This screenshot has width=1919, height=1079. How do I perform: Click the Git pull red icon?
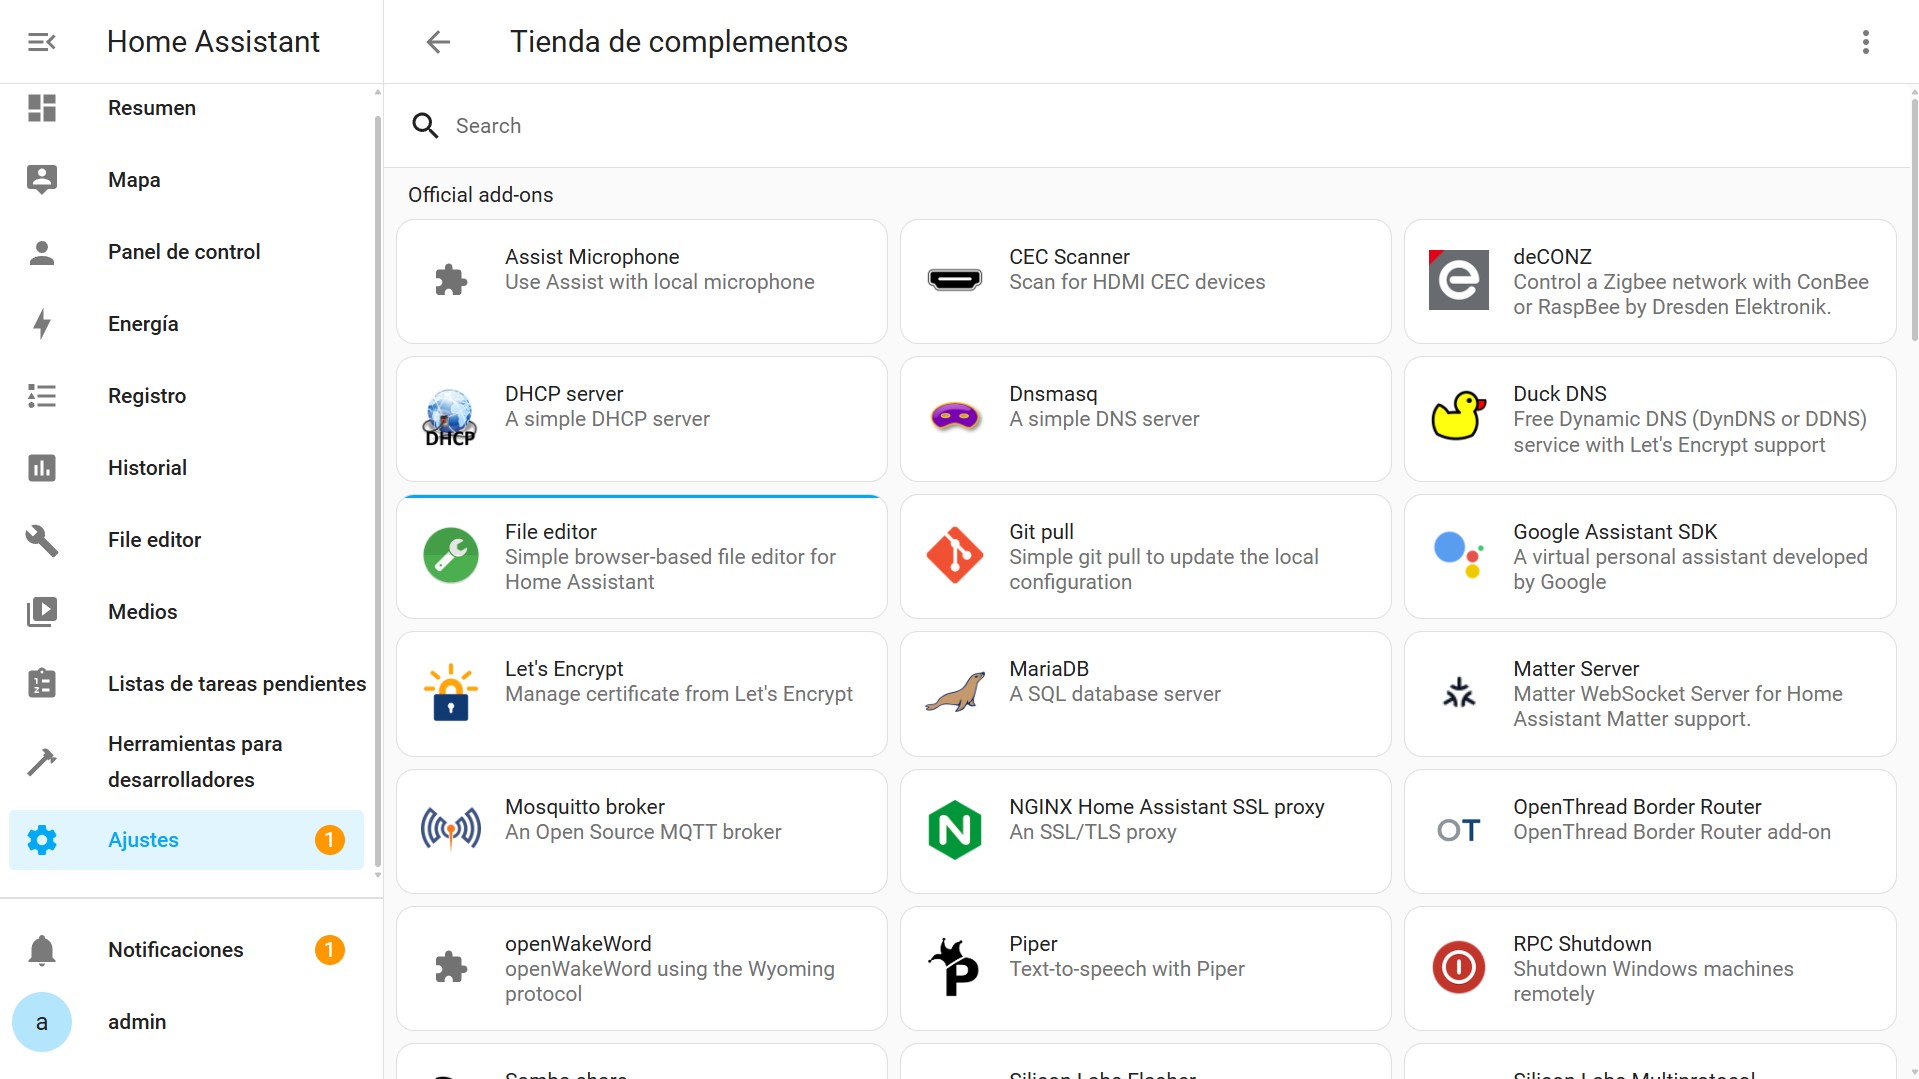(955, 556)
